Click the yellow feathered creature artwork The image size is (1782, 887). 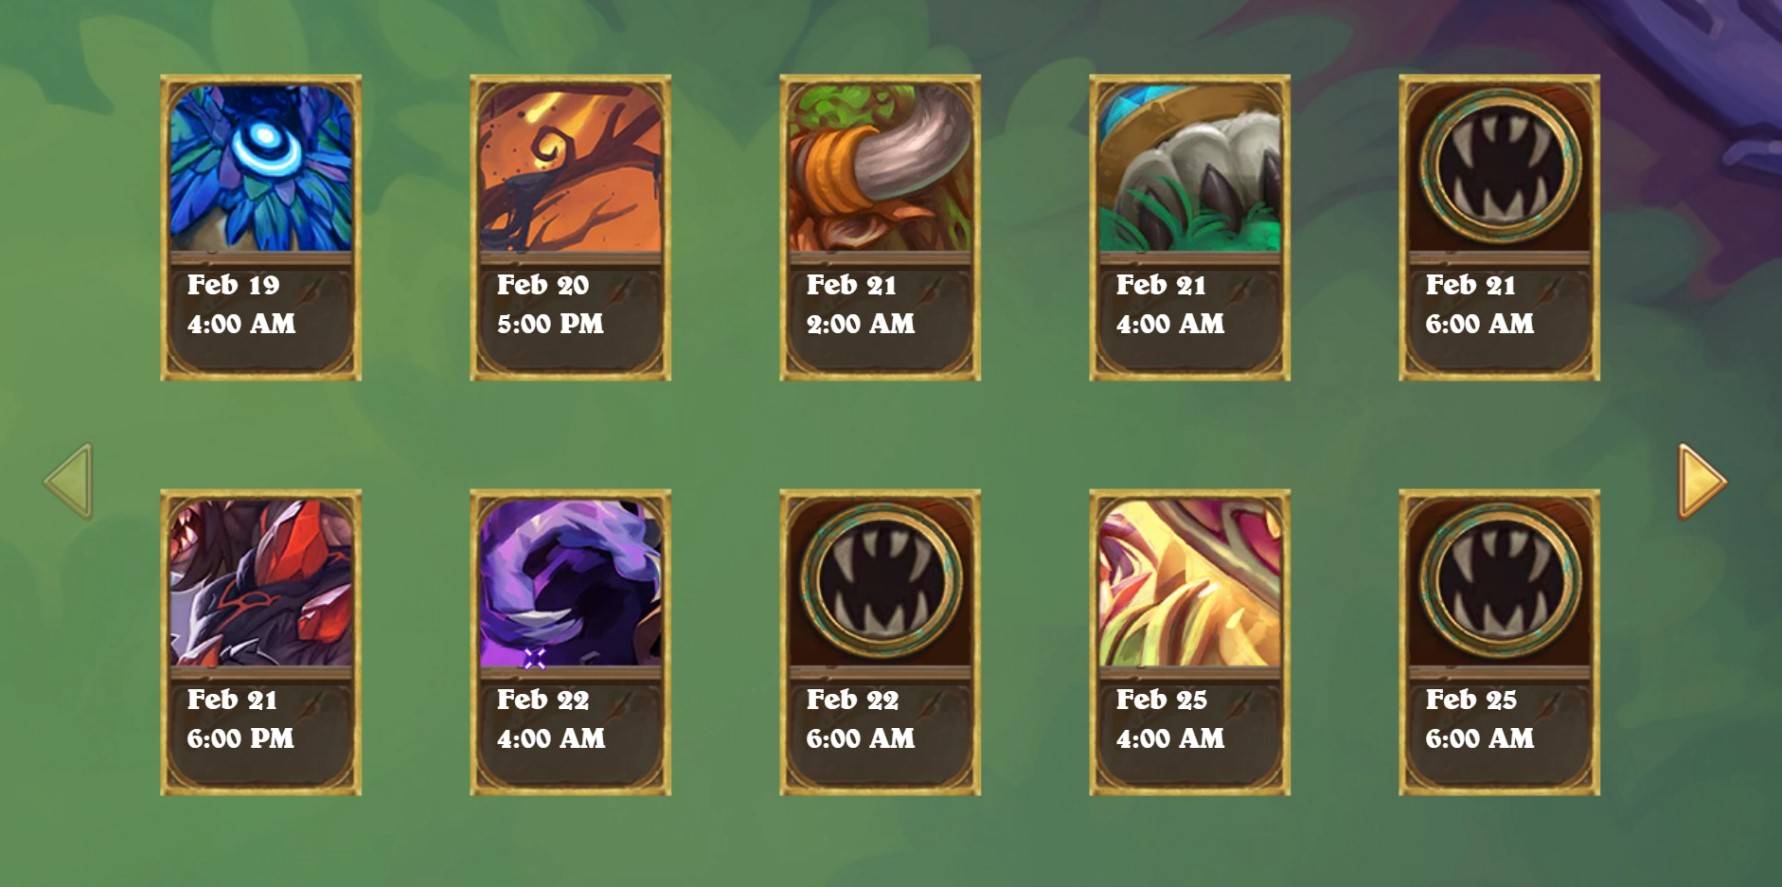(1190, 583)
